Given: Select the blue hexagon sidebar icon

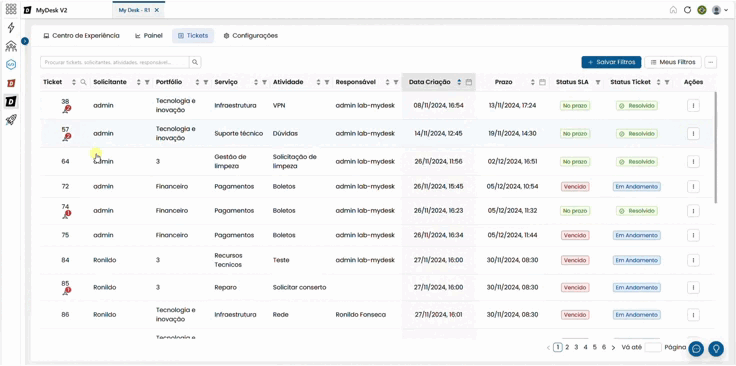Looking at the screenshot, I should [11, 64].
